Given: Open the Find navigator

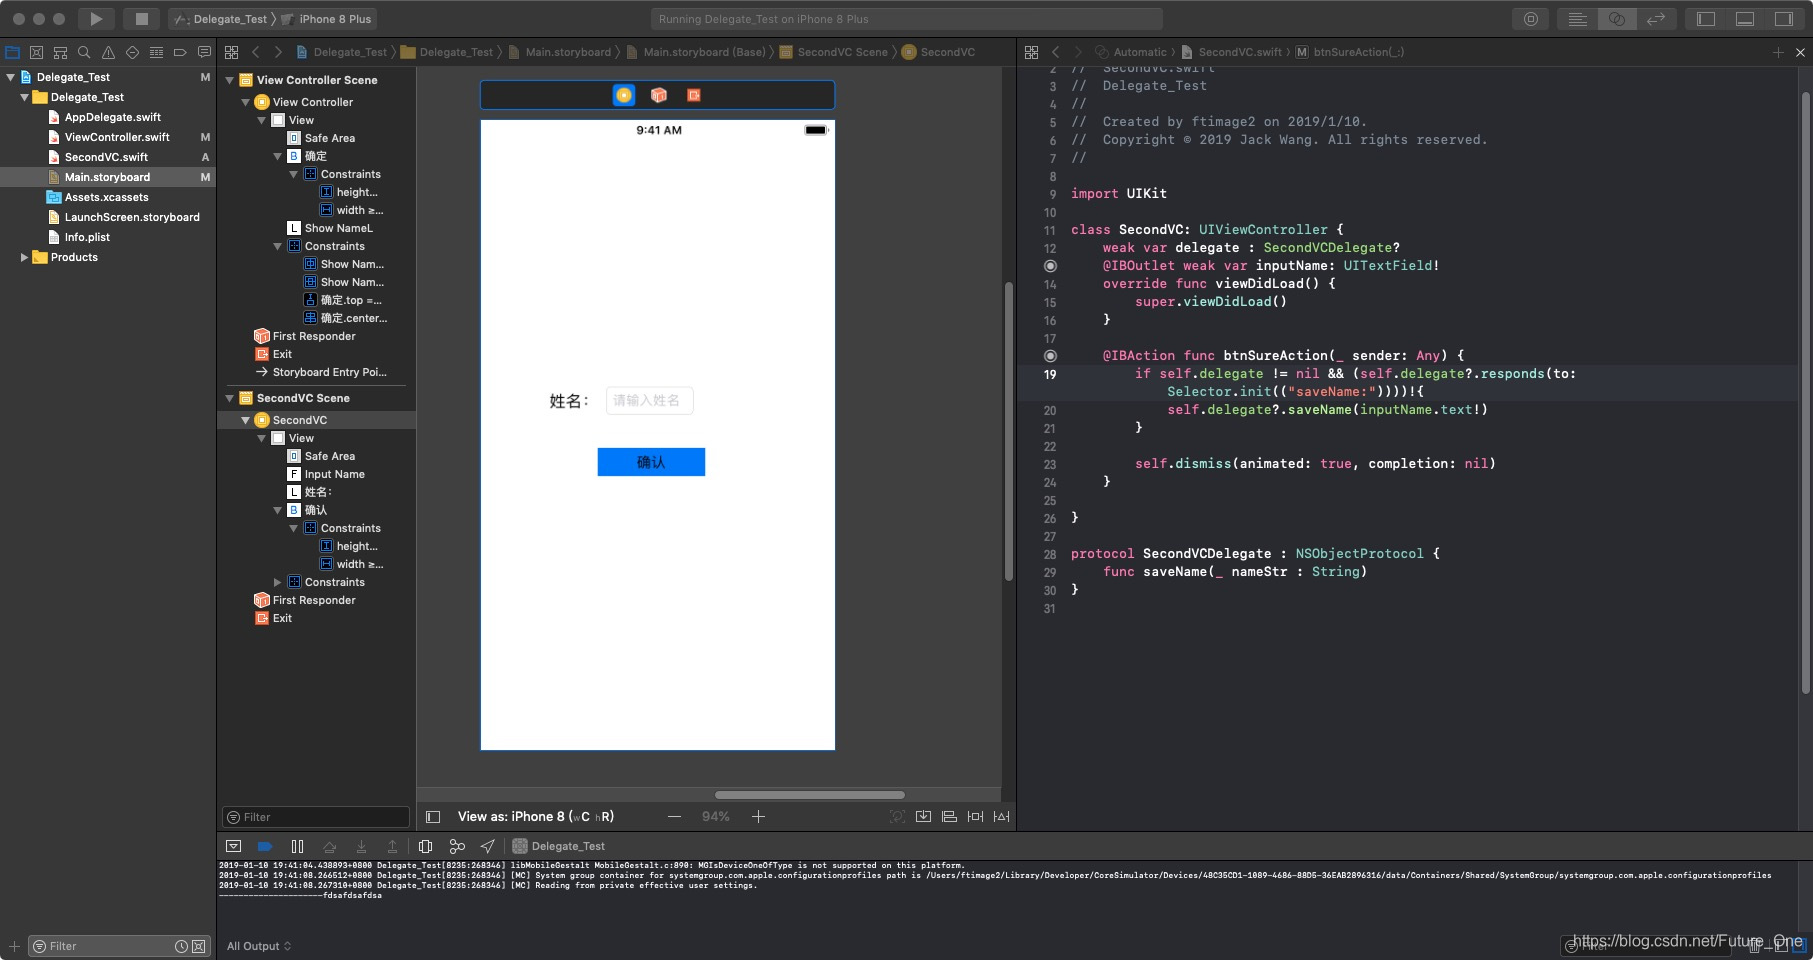Looking at the screenshot, I should 85,52.
